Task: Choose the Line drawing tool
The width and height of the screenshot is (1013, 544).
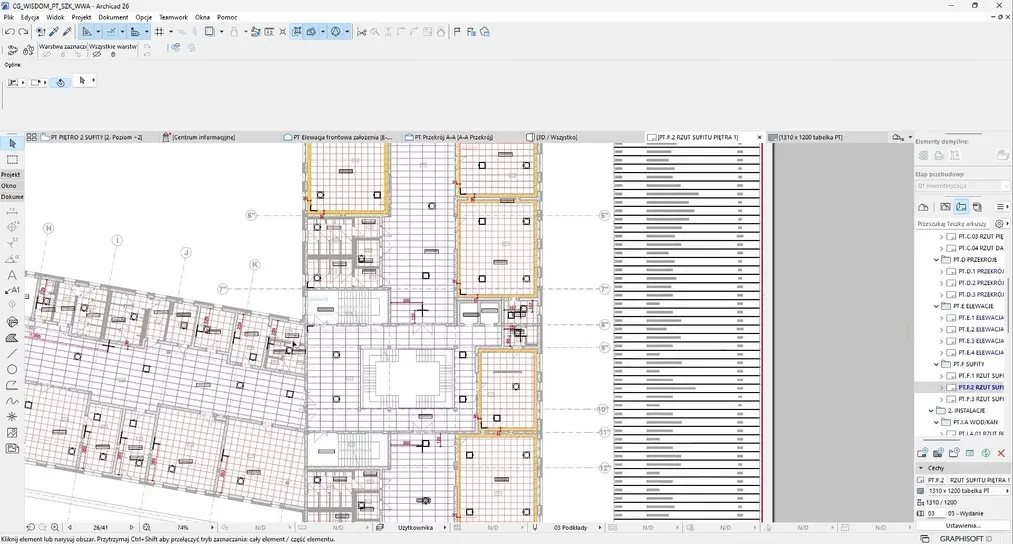Action: [12, 353]
